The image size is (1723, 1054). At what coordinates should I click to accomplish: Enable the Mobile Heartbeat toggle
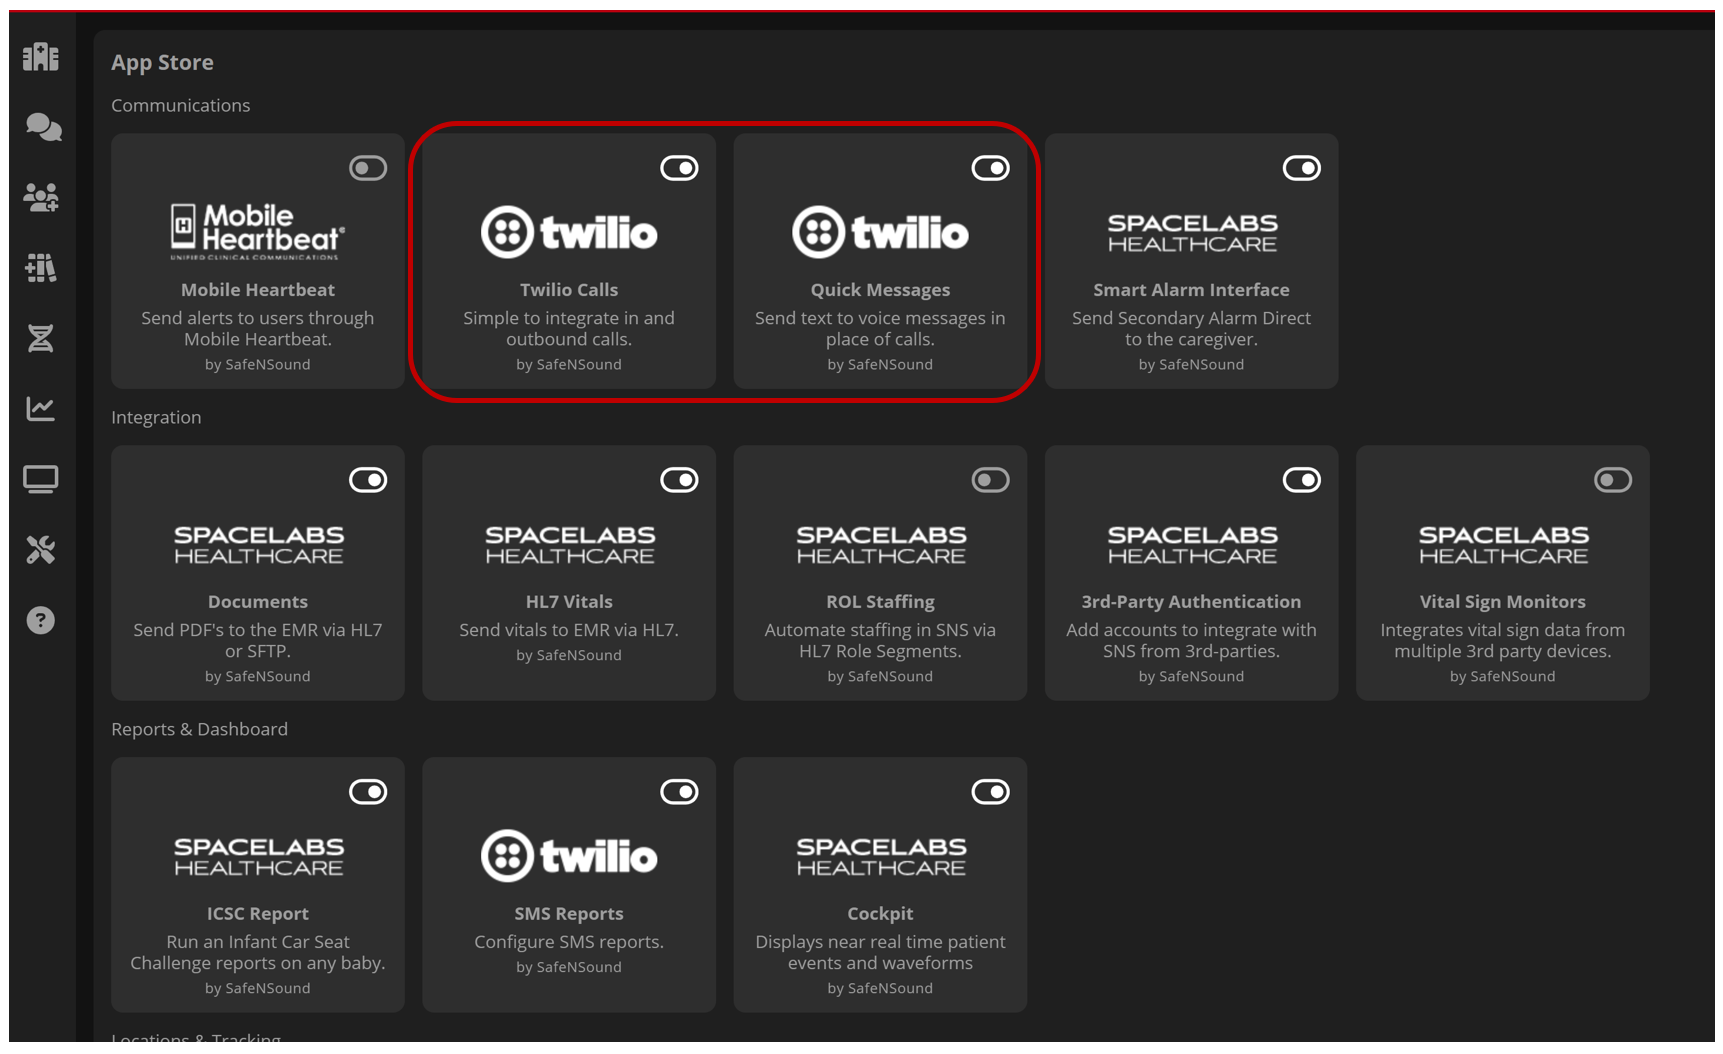click(368, 168)
